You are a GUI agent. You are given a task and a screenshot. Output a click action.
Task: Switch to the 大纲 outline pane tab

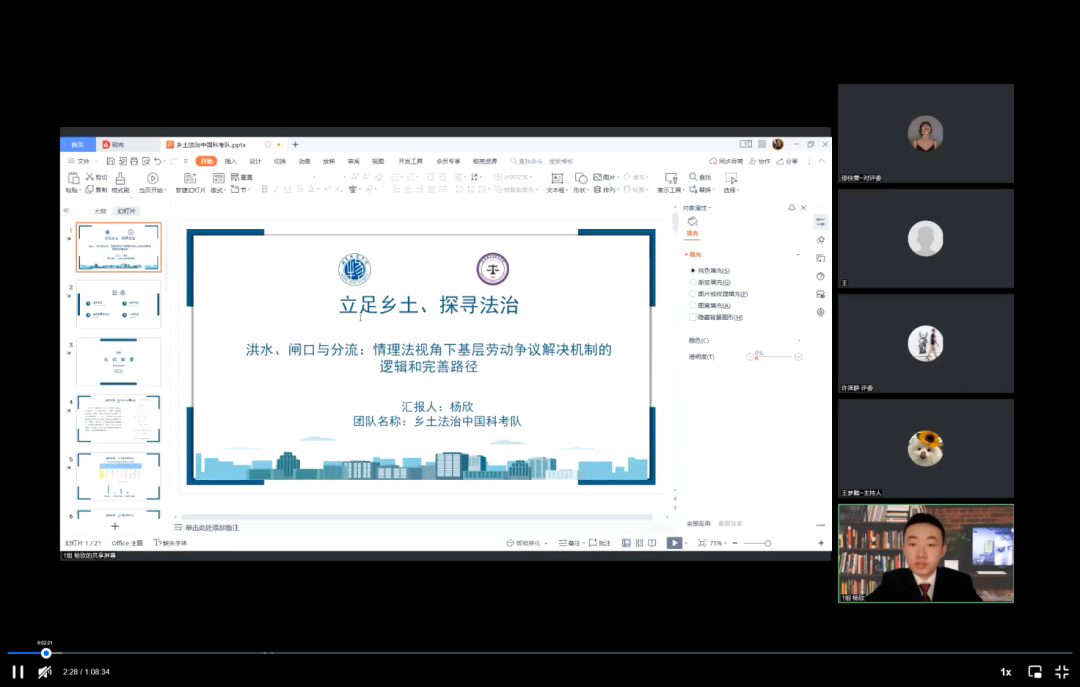(100, 211)
